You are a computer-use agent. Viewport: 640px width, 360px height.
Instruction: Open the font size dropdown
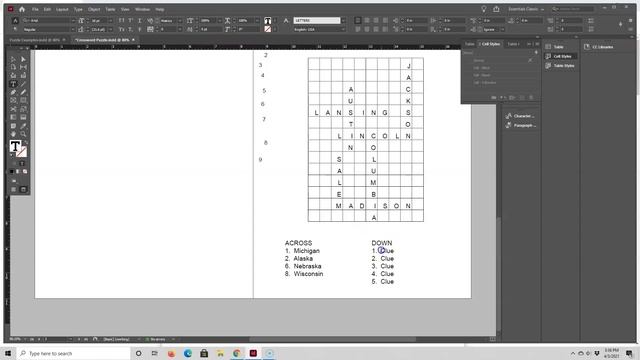tap(110, 20)
